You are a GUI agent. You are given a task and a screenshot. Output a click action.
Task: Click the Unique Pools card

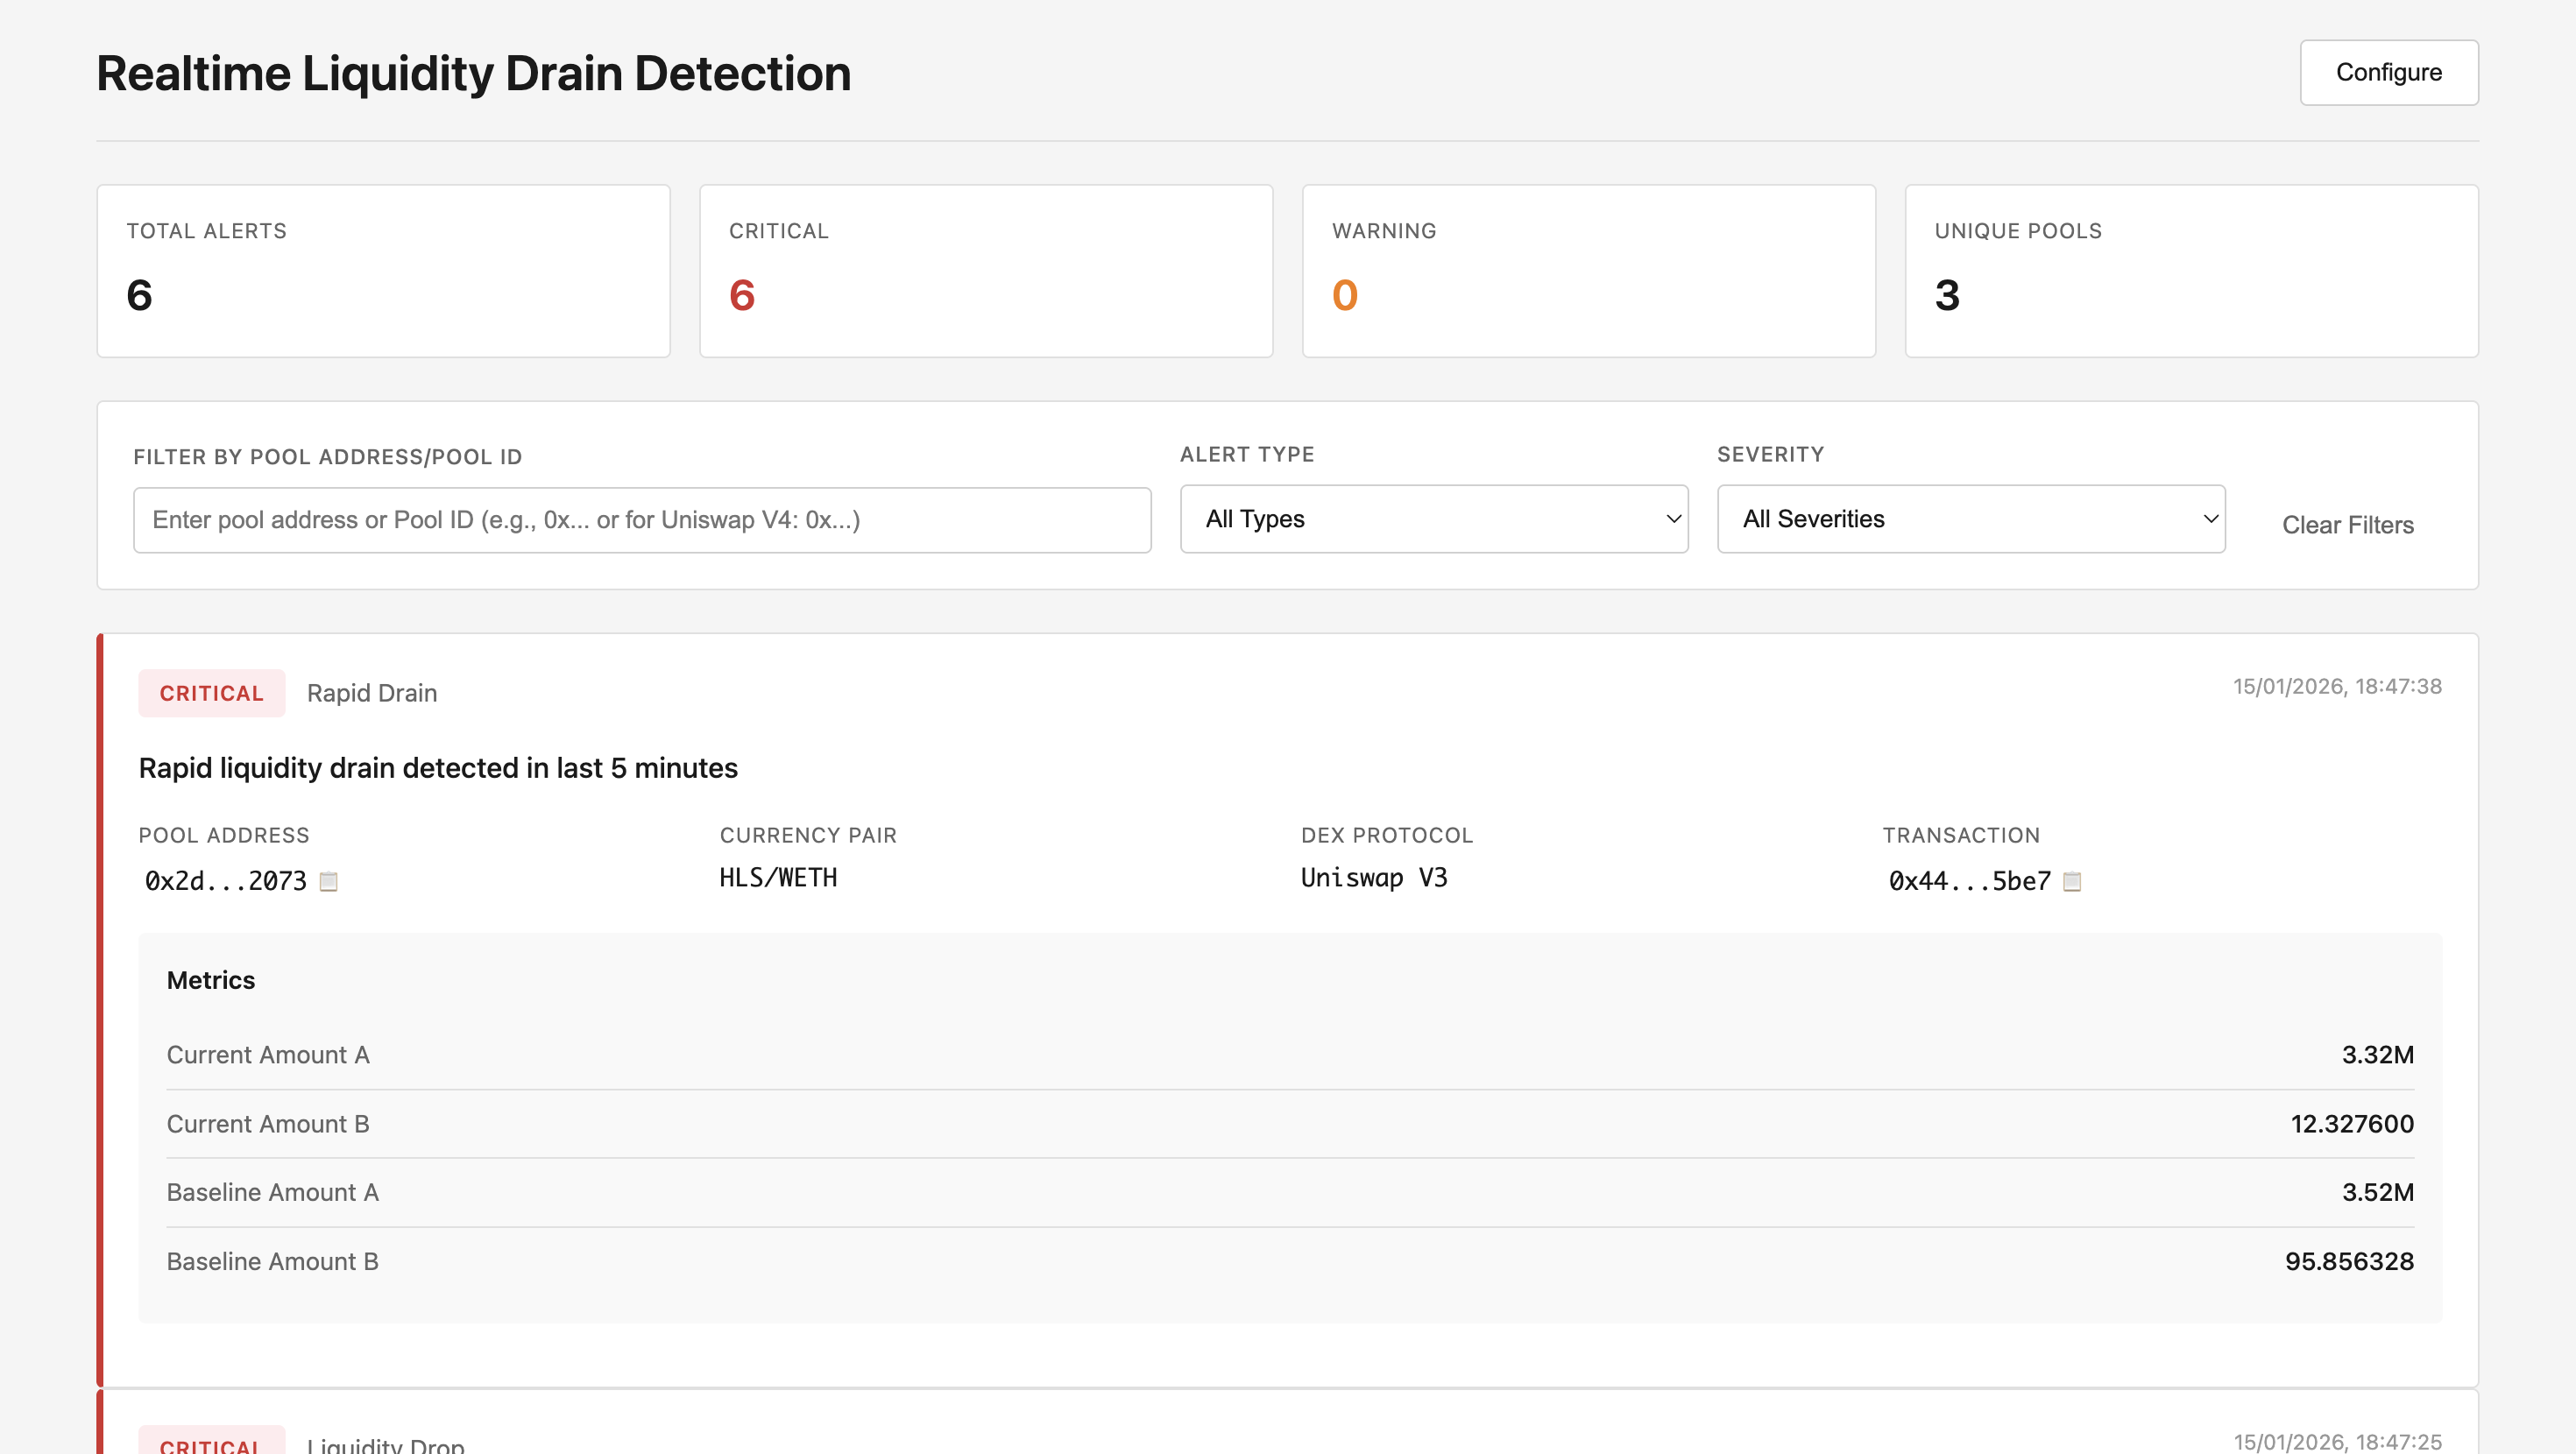click(2191, 270)
